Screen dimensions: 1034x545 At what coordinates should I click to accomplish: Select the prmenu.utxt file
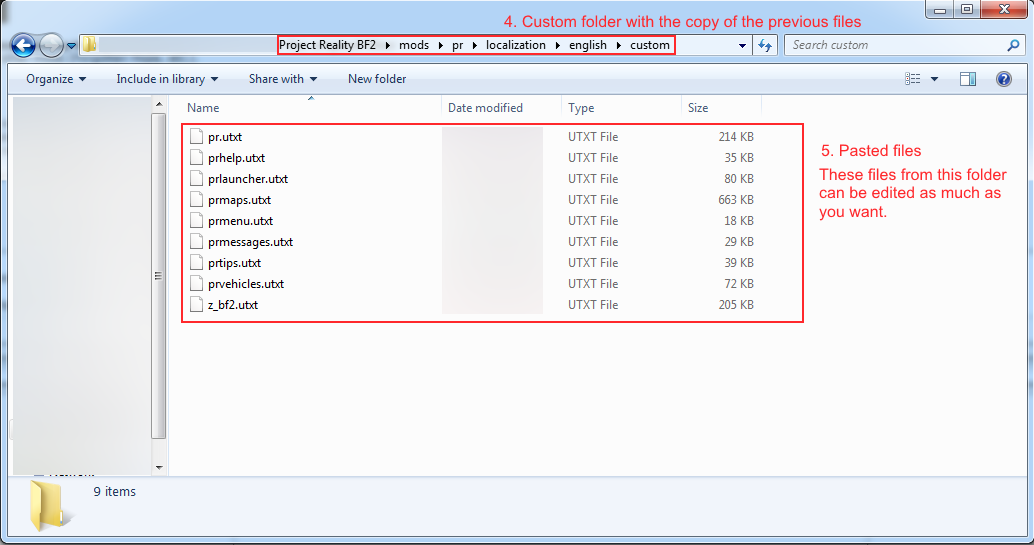240,221
